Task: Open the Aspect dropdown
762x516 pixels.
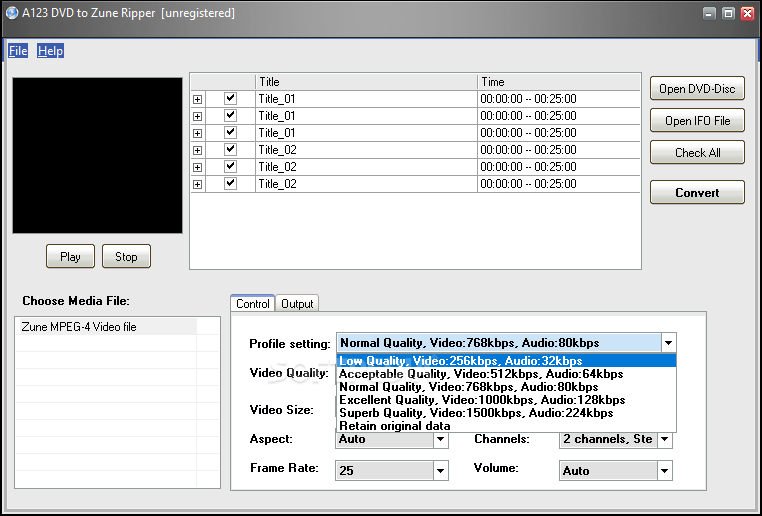Action: pos(441,440)
